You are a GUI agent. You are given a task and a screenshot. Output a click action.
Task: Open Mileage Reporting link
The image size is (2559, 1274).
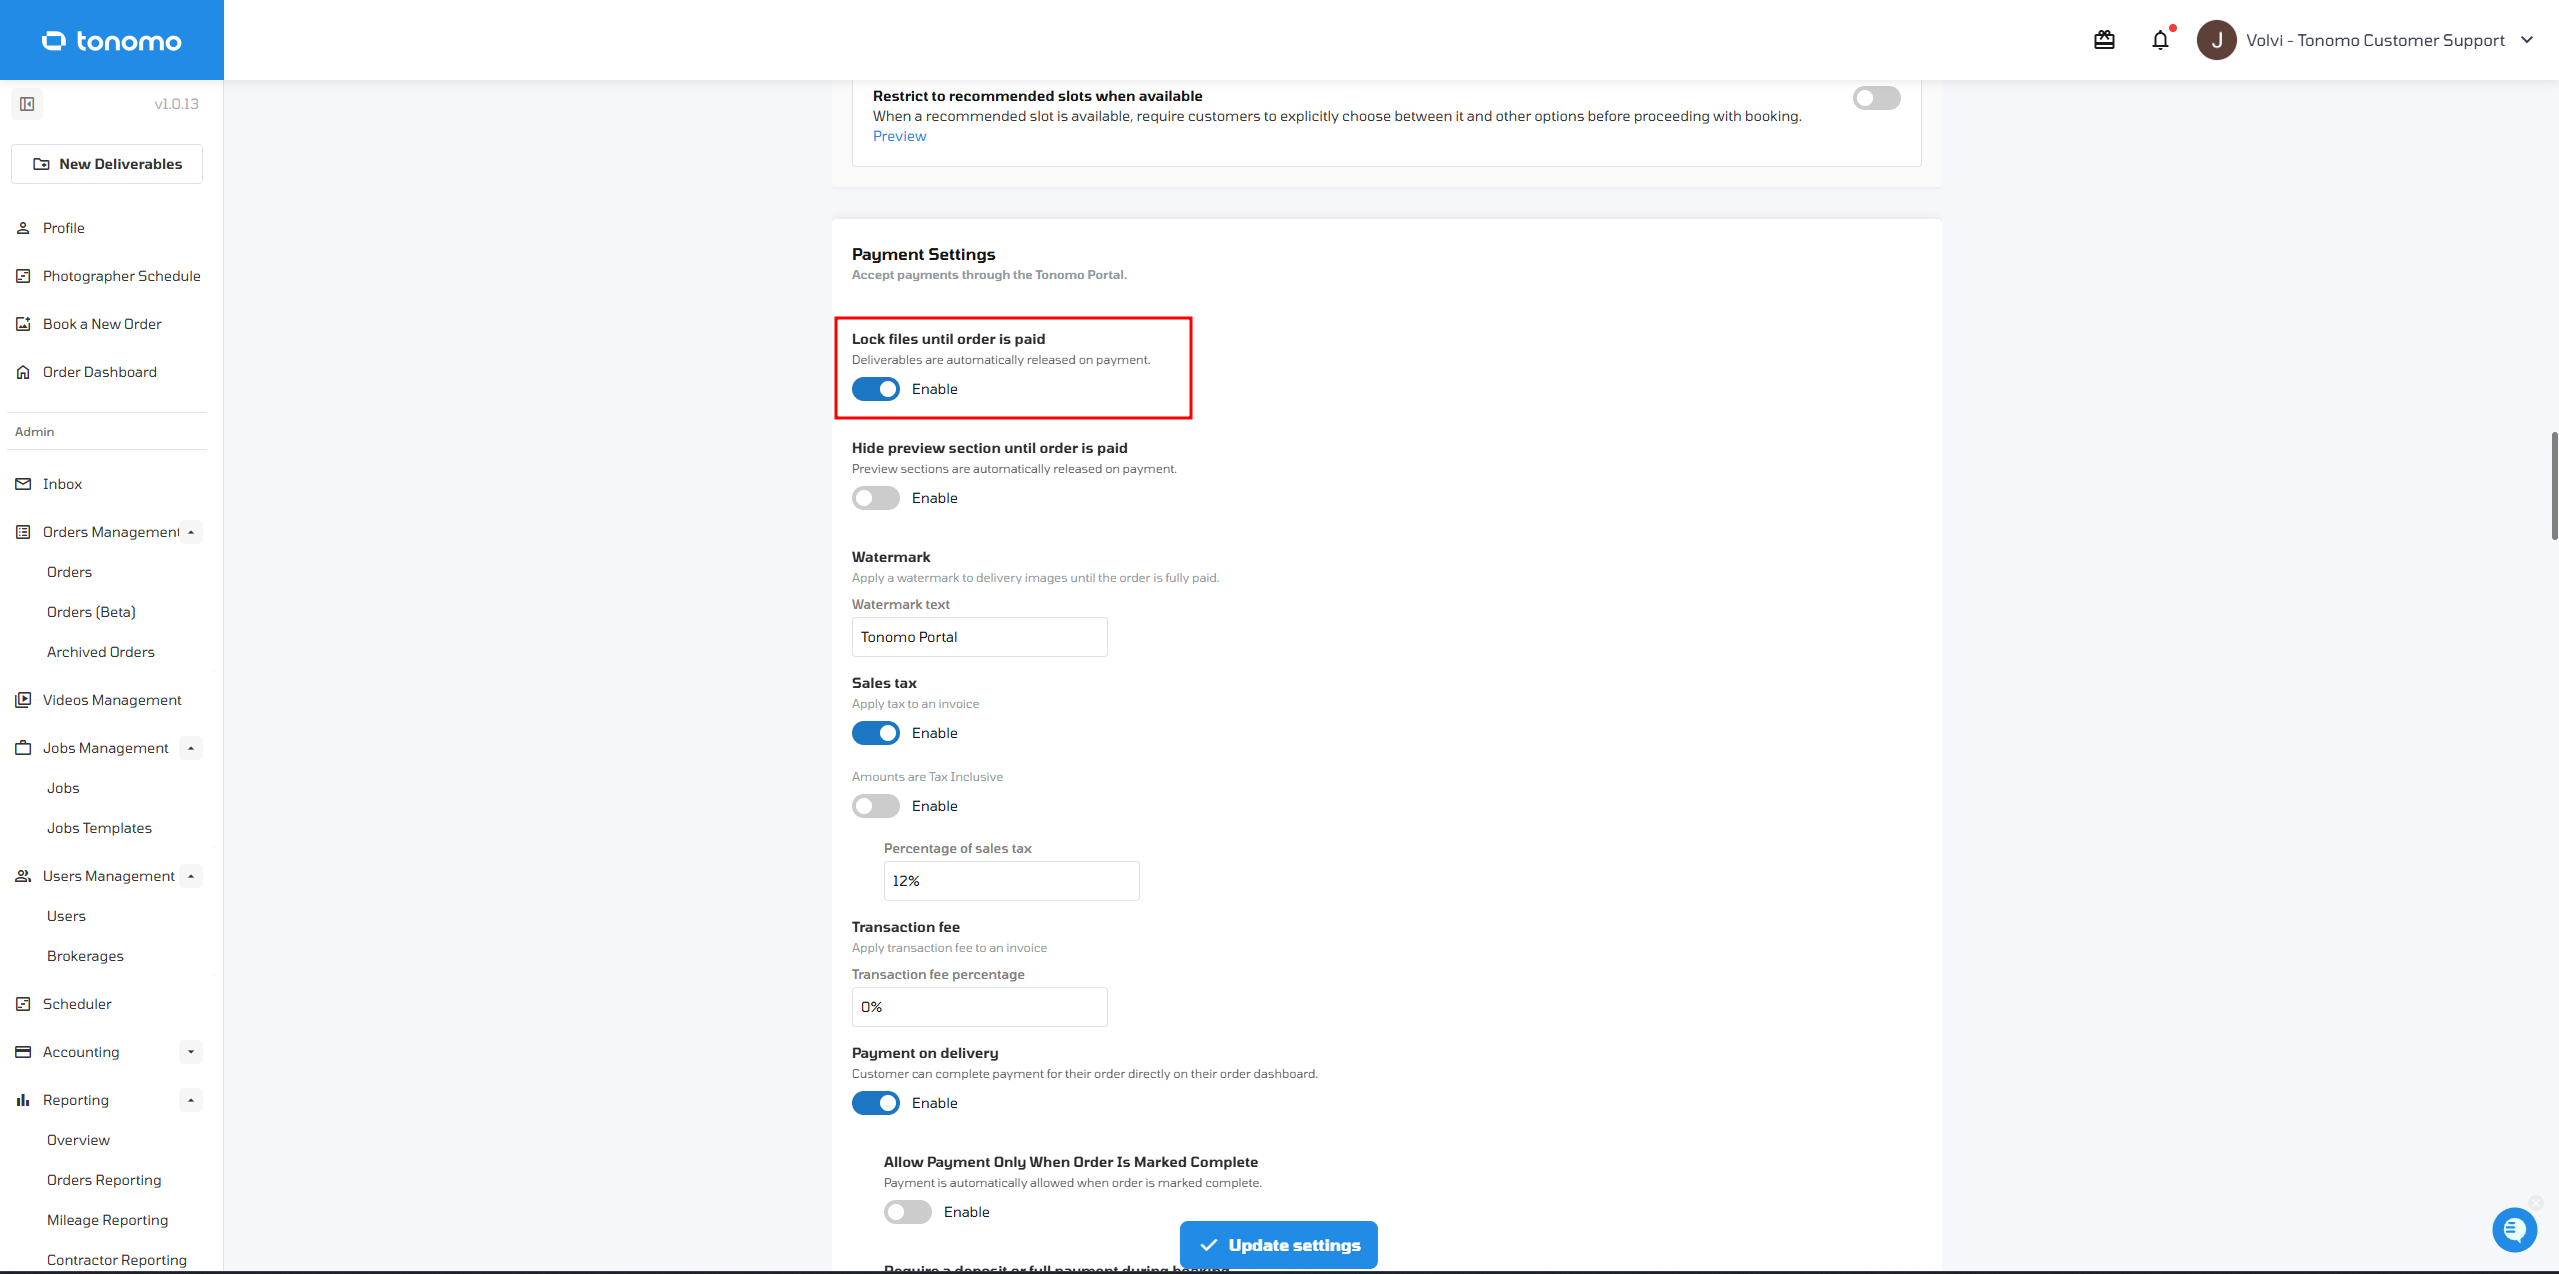107,1220
